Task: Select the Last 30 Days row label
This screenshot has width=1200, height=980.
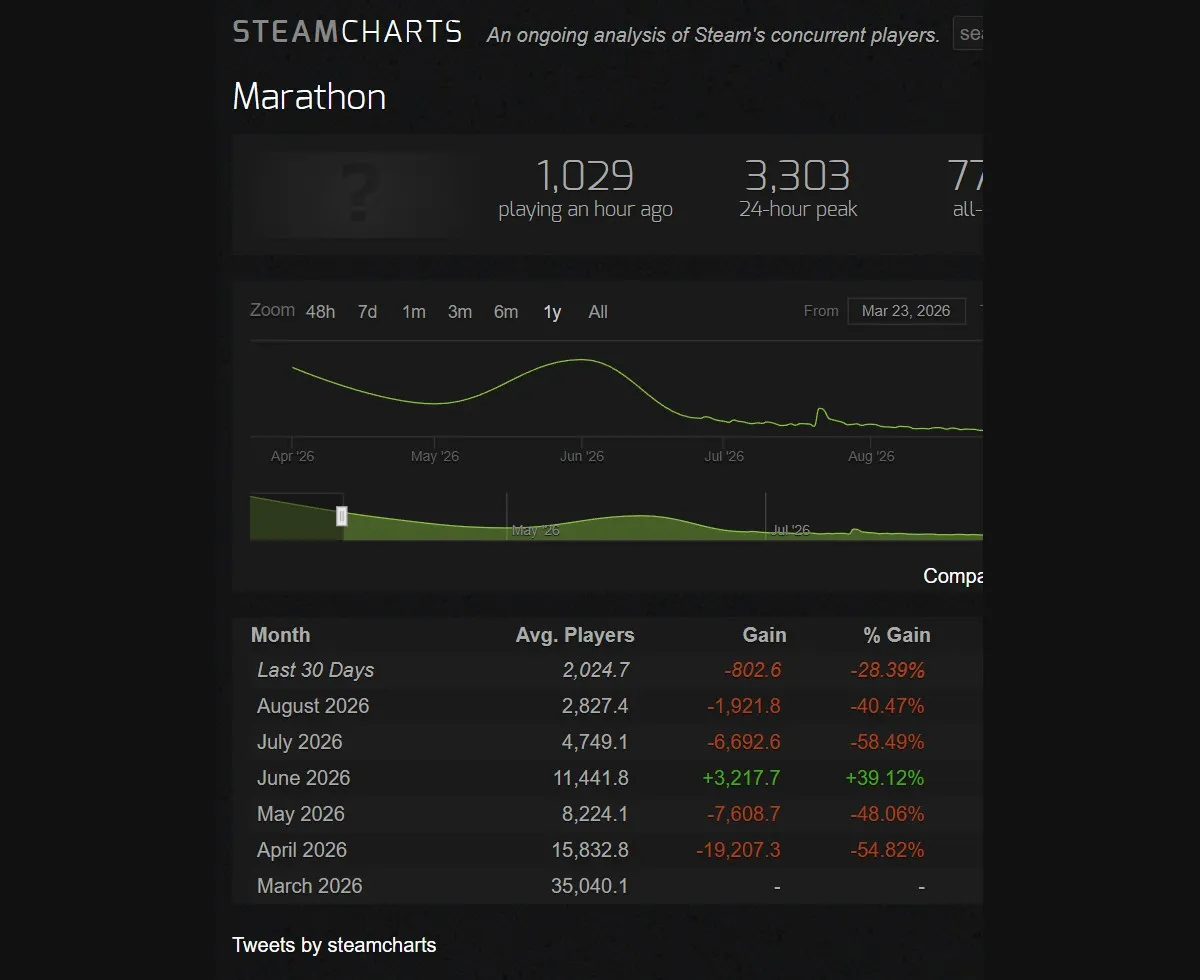Action: pyautogui.click(x=316, y=670)
